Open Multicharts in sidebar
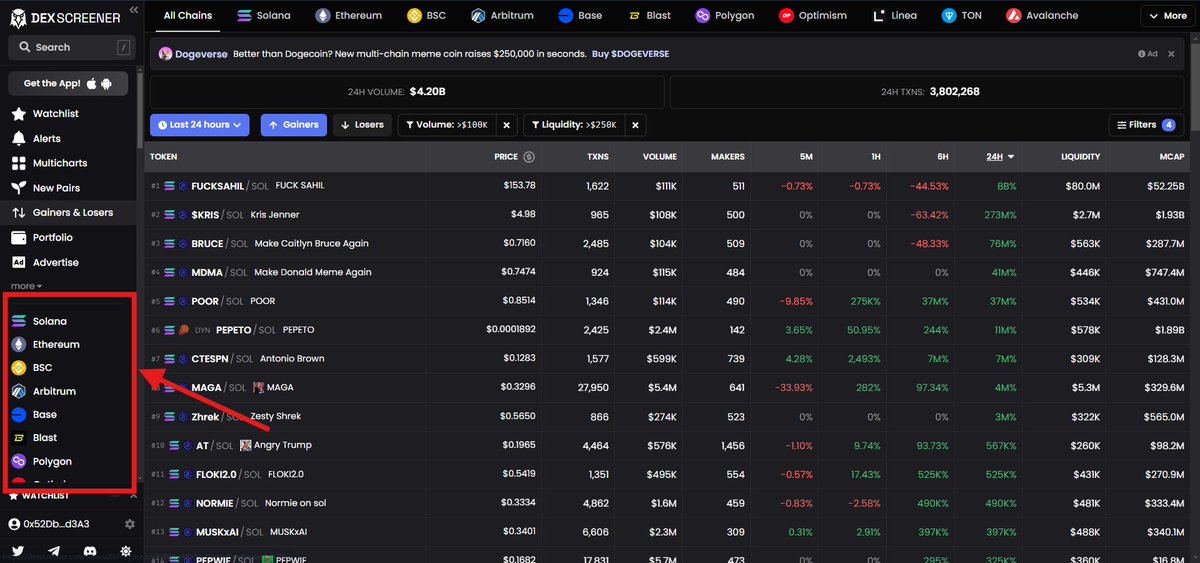This screenshot has height=563, width=1200. click(70, 163)
